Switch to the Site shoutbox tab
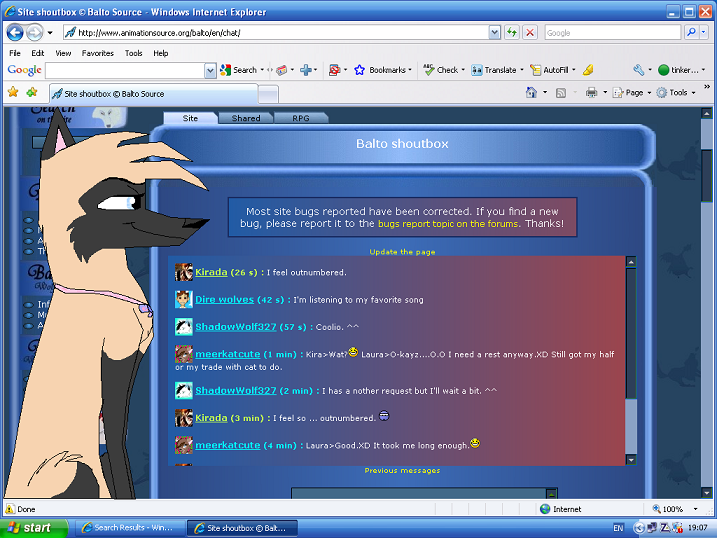The image size is (717, 538). point(190,118)
